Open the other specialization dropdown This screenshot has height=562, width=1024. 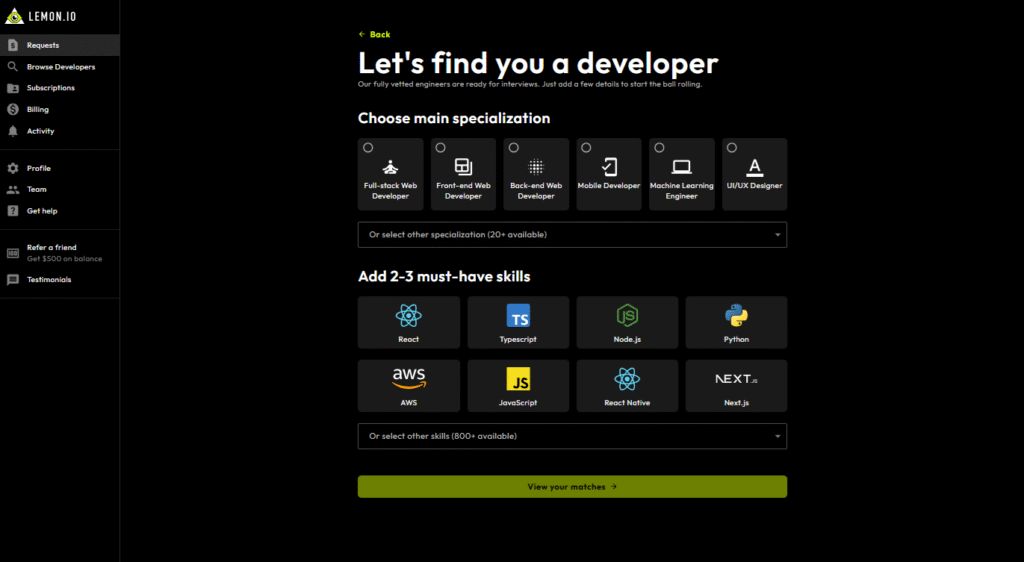(x=572, y=235)
